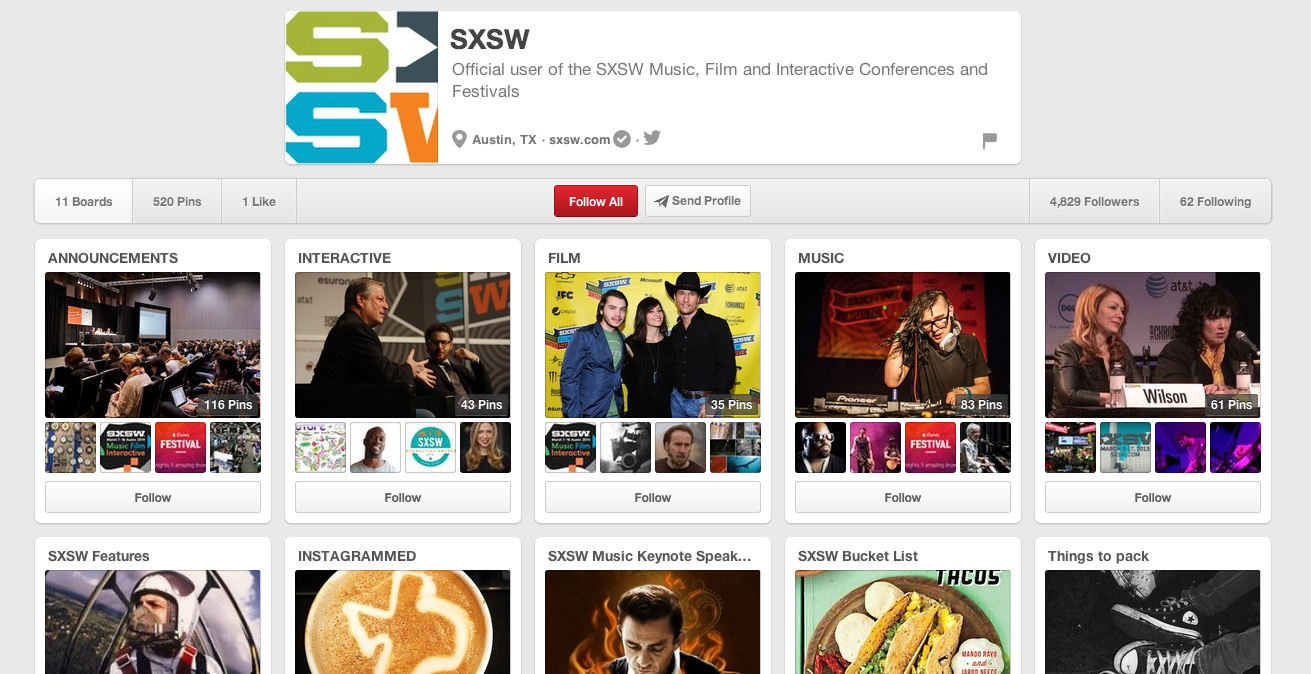Open the FILM board title
The height and width of the screenshot is (674, 1311).
(564, 258)
